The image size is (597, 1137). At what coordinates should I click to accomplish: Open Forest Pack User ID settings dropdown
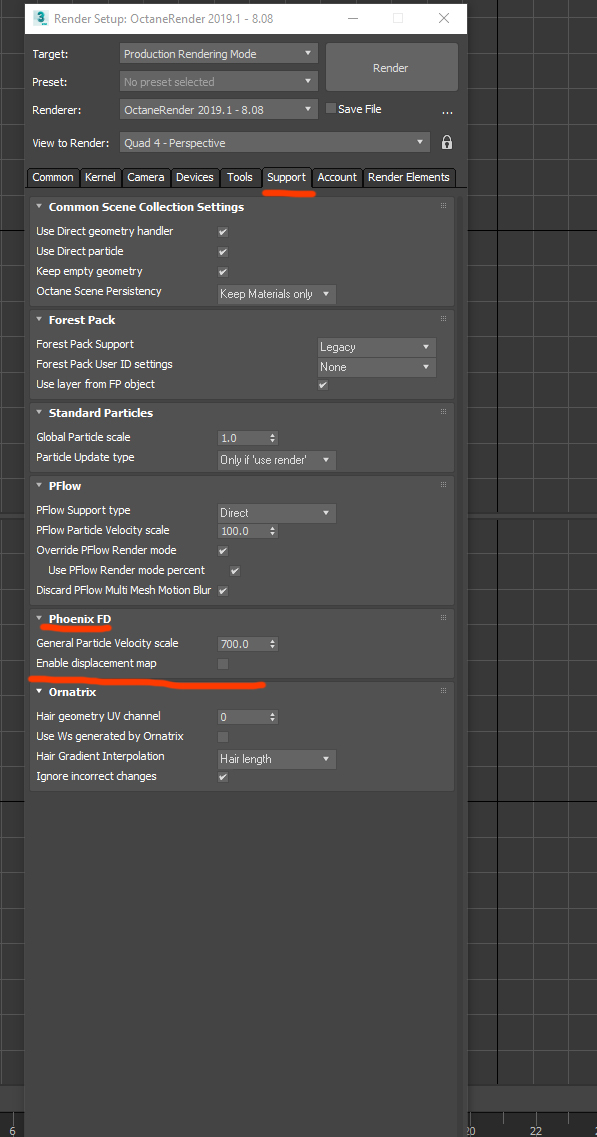[x=377, y=368]
